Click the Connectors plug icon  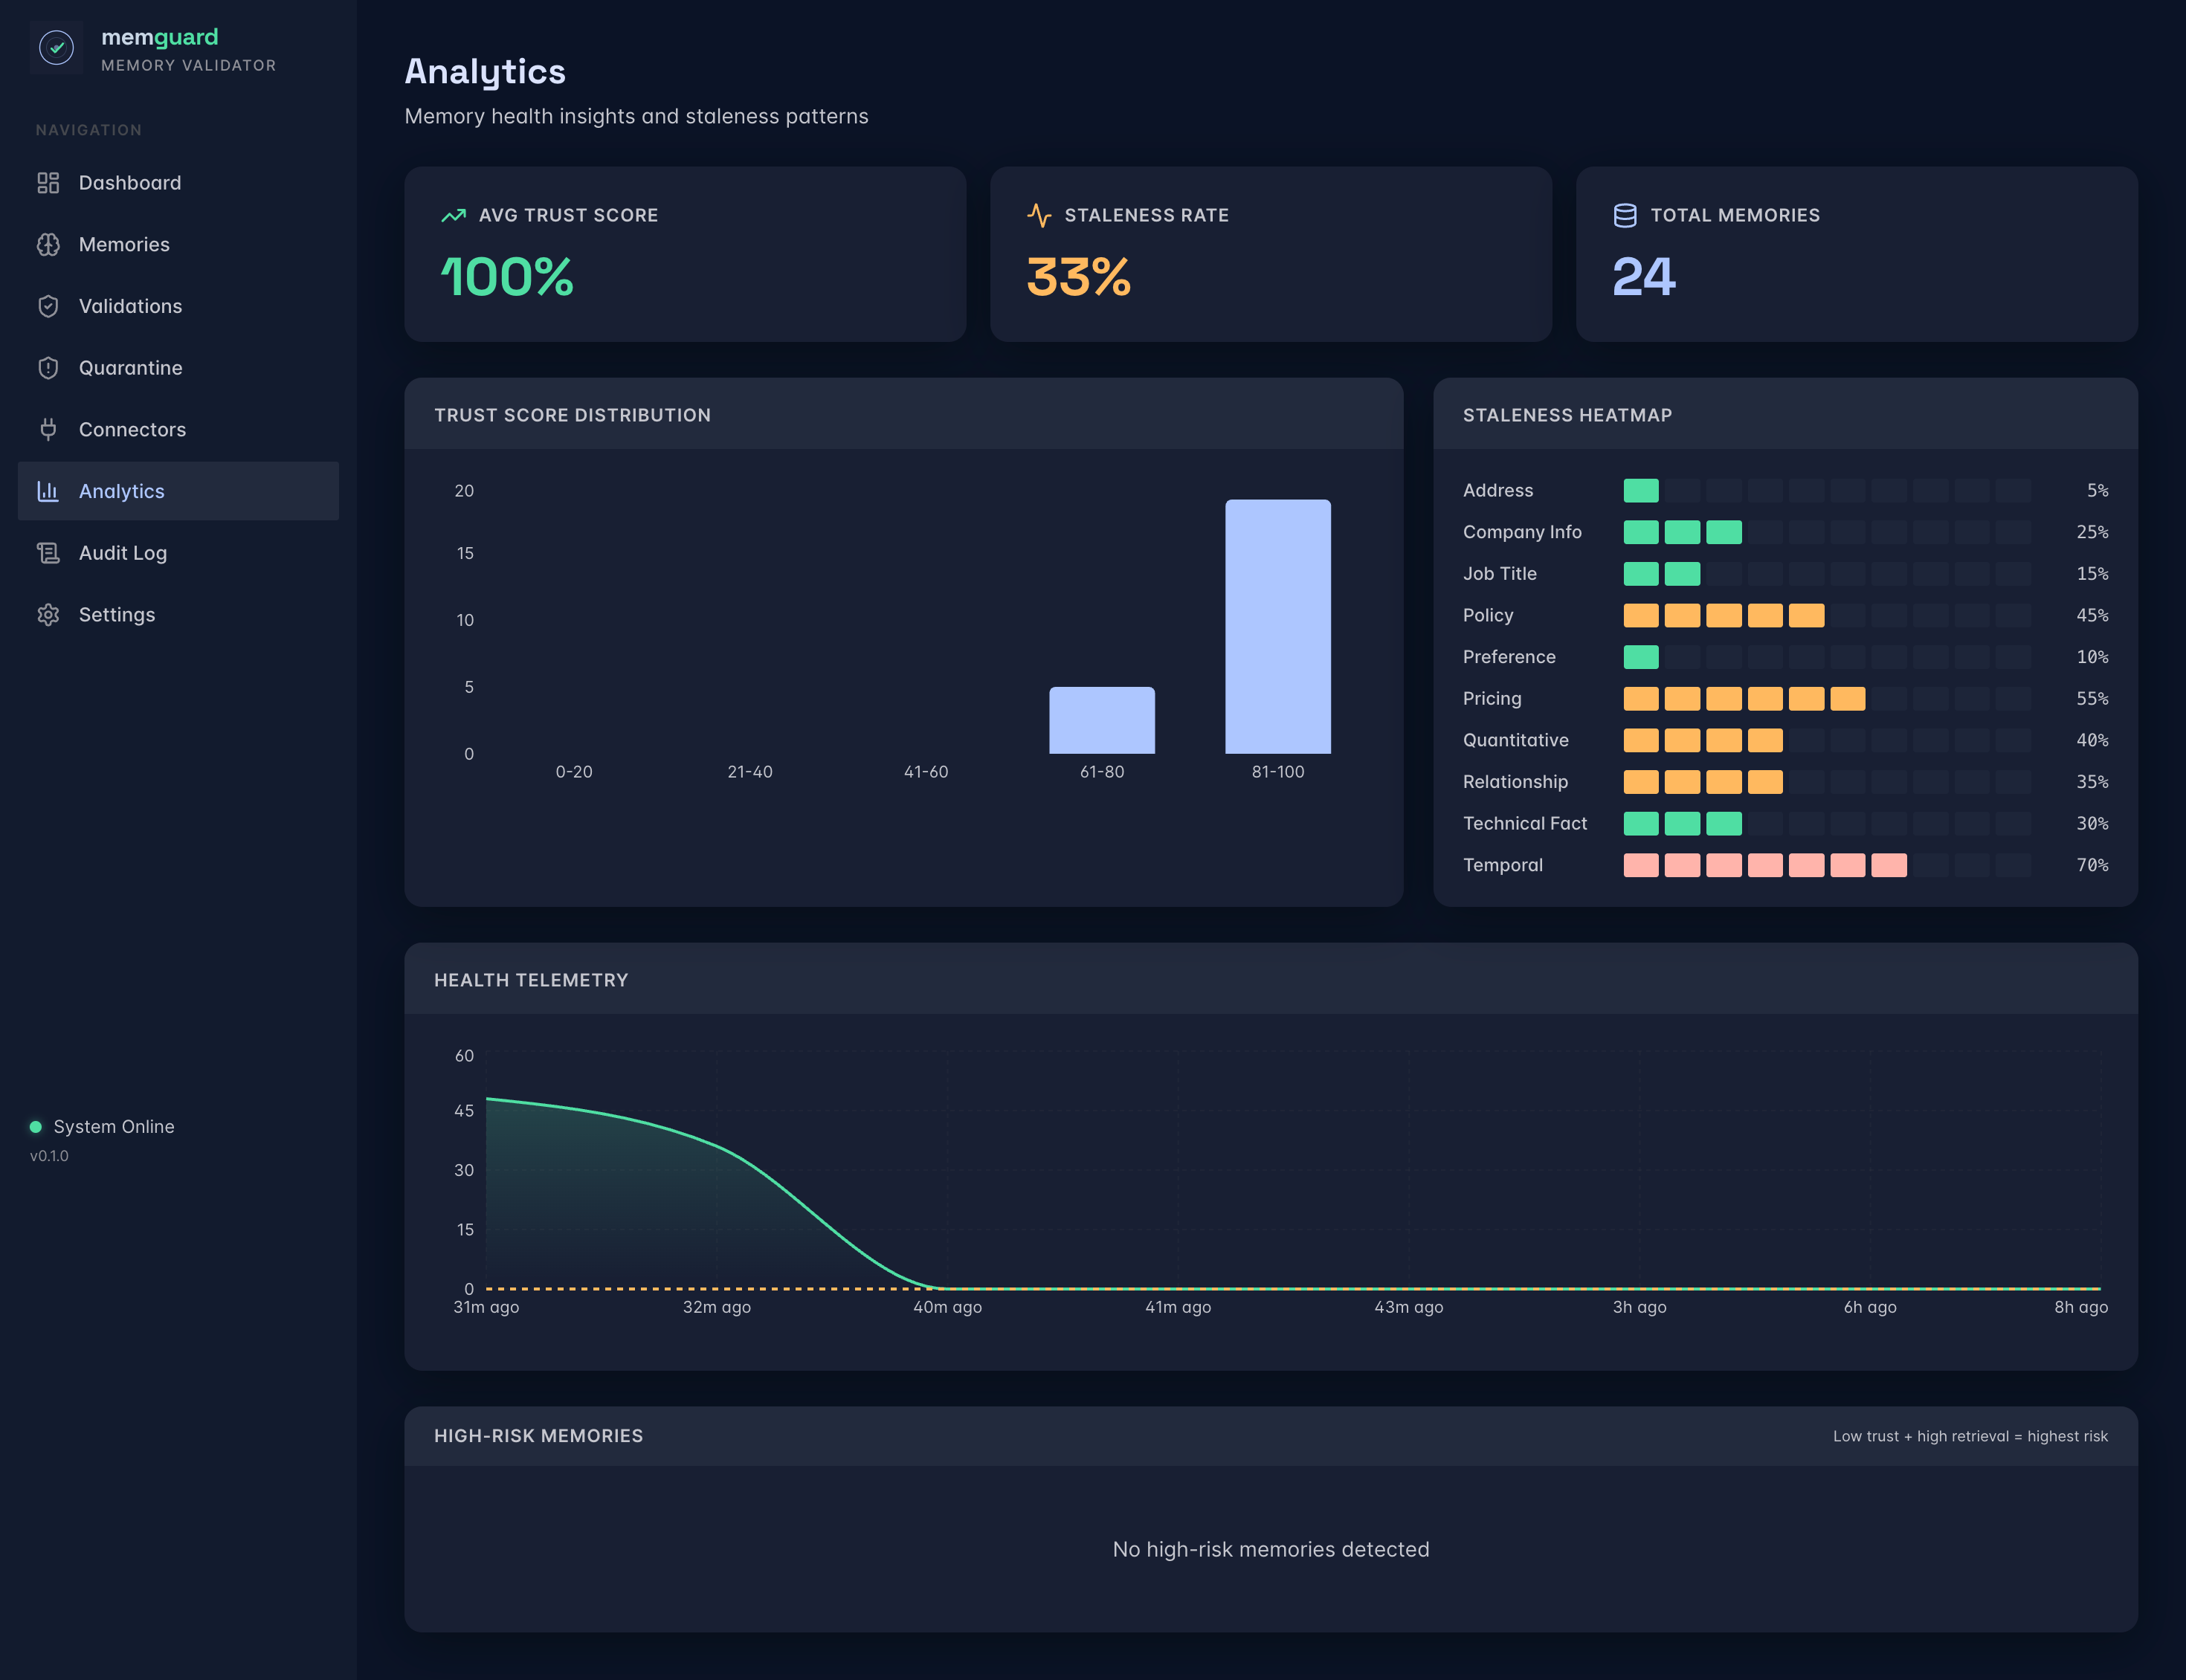point(48,430)
